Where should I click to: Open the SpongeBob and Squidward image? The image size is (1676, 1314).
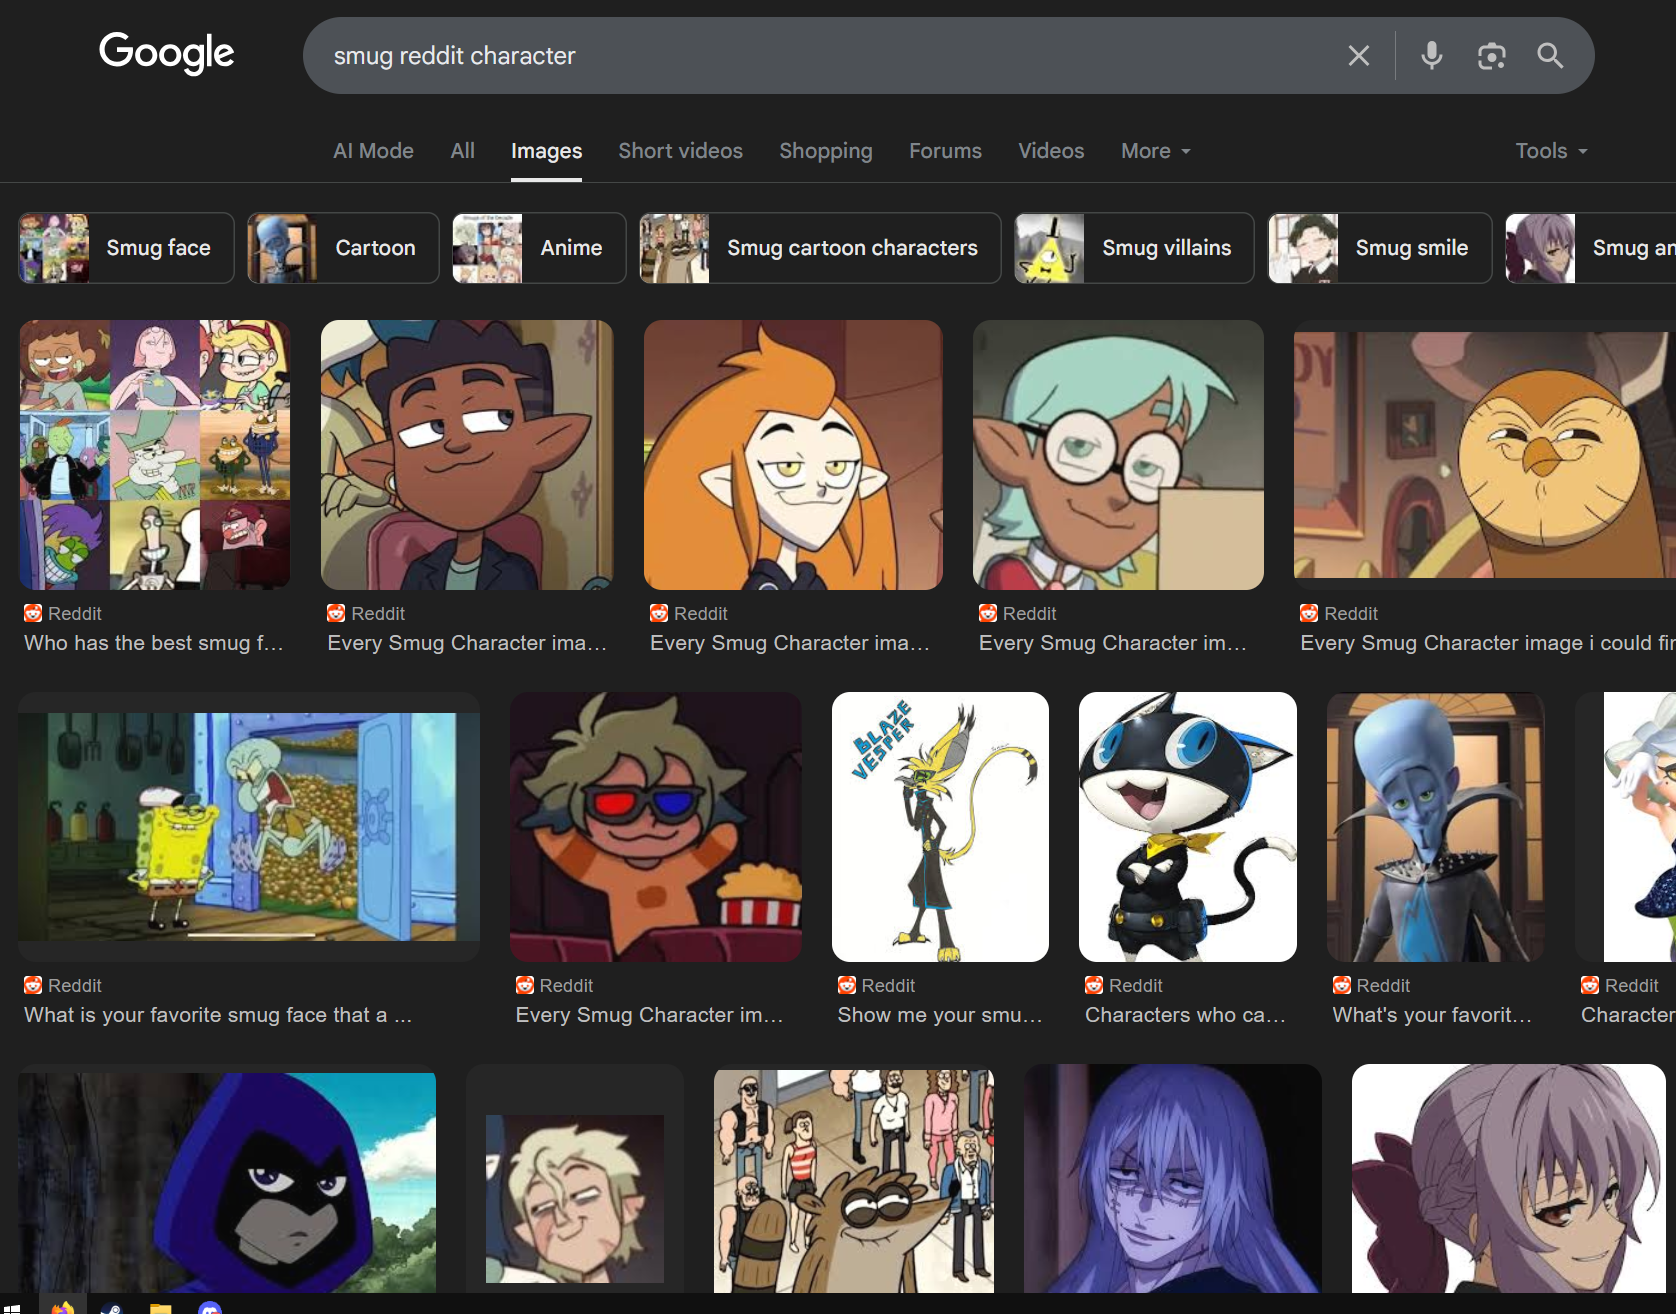coord(249,826)
